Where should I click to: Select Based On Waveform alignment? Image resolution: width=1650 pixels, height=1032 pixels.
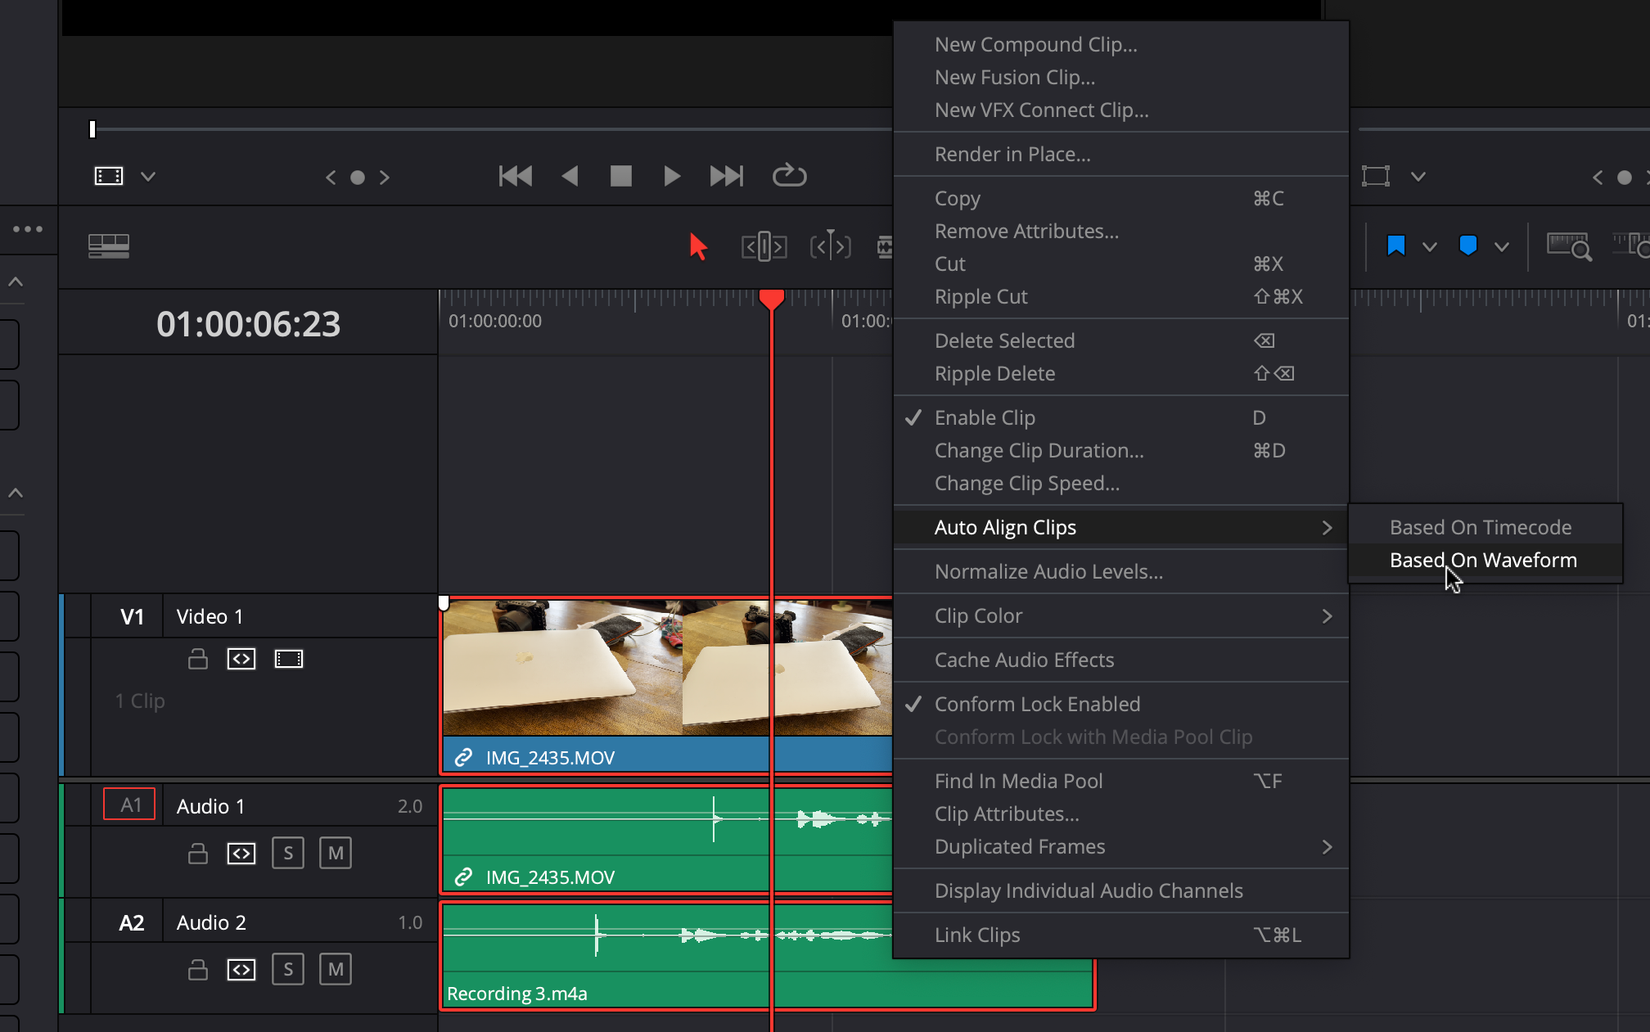pos(1483,560)
